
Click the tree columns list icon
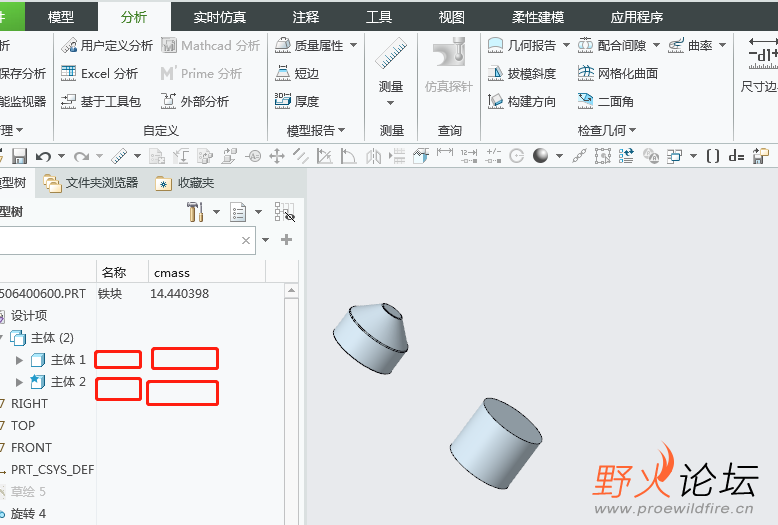(x=238, y=212)
